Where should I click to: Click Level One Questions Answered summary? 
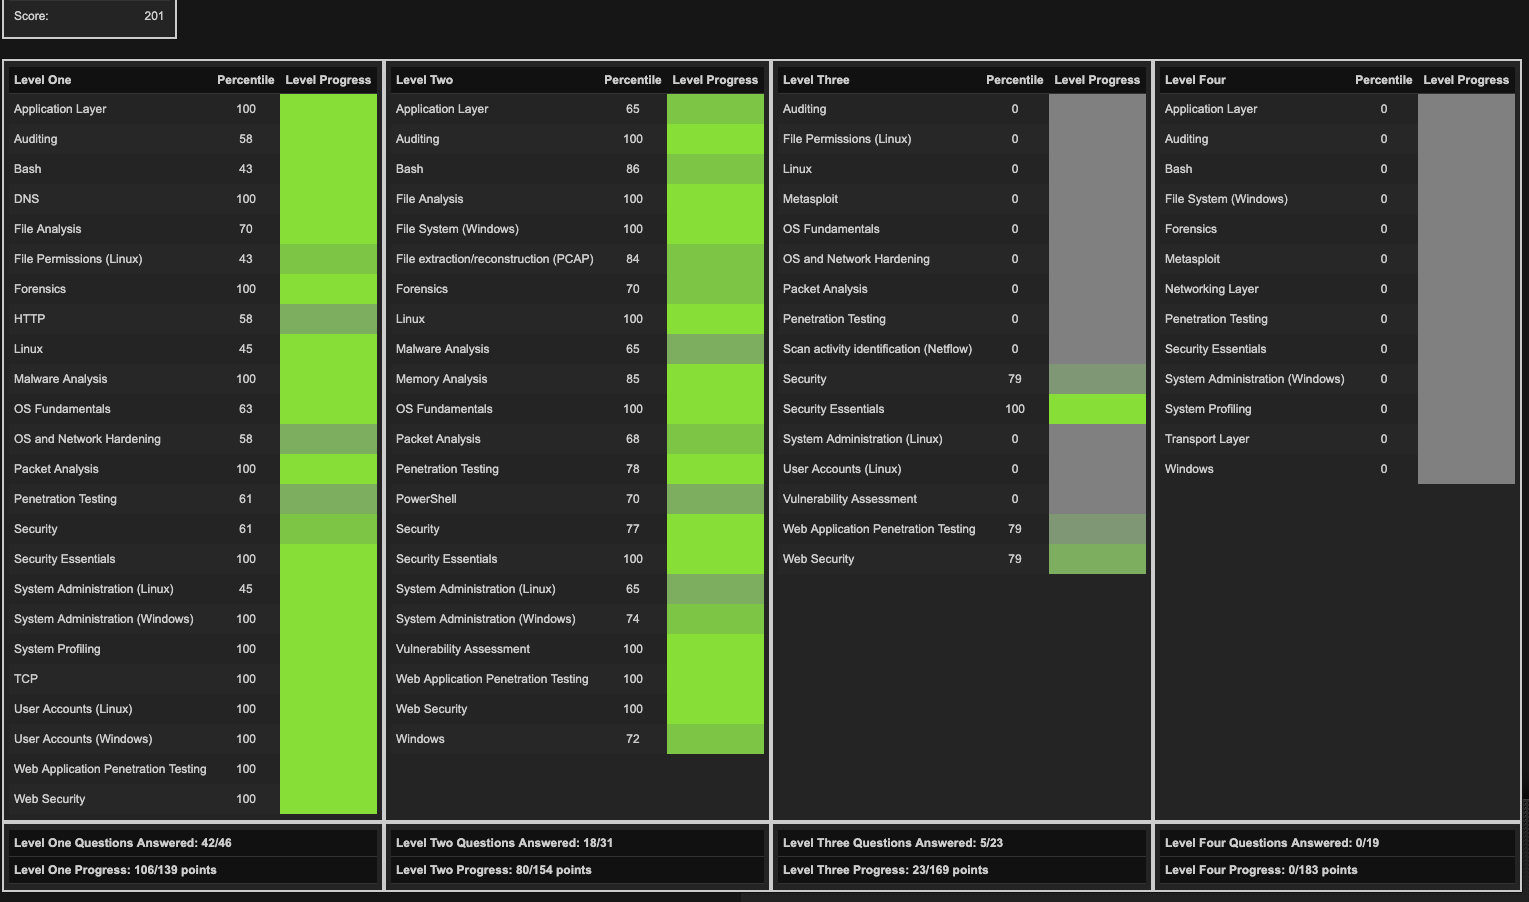coord(123,843)
